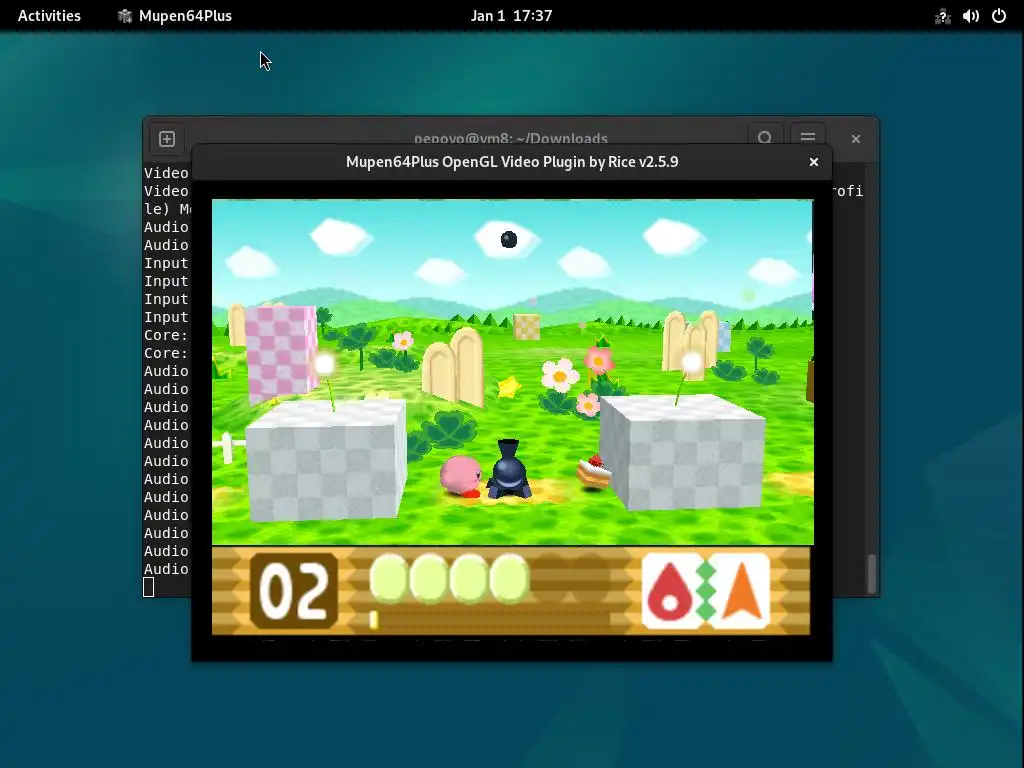Screen dimensions: 1024x768
Task: Click the volume speaker icon in top bar
Action: pos(970,16)
